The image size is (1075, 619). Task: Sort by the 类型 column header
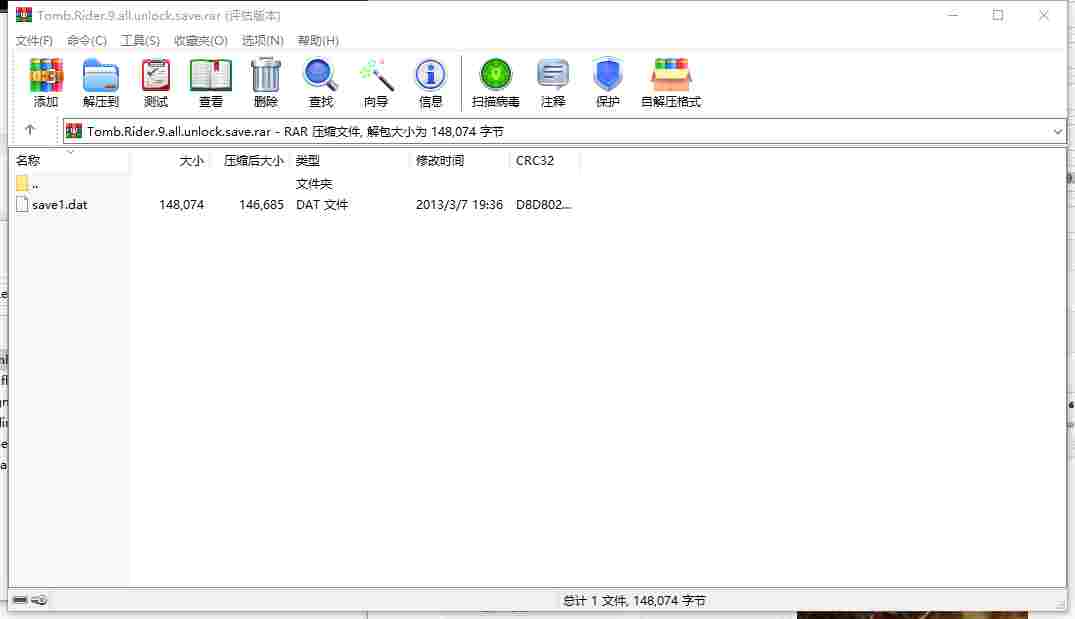[350, 160]
